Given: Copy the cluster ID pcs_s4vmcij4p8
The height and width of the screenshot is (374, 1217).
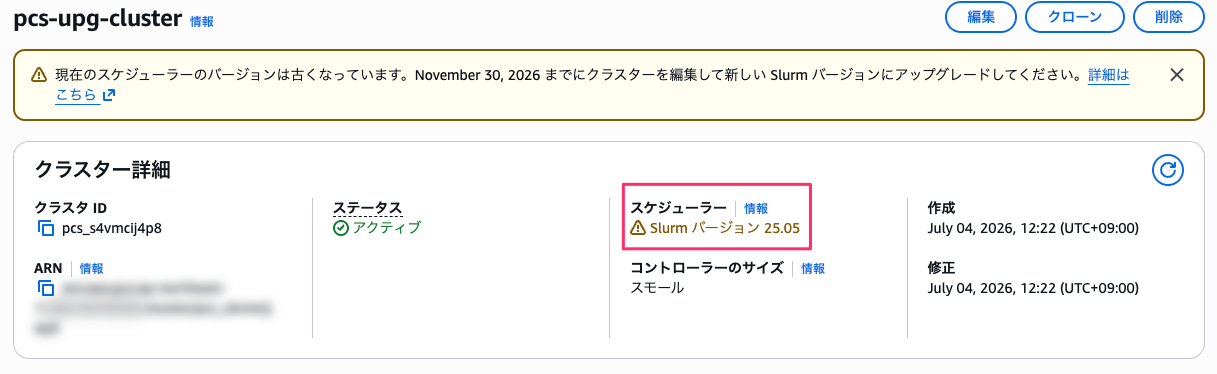Looking at the screenshot, I should [x=45, y=228].
